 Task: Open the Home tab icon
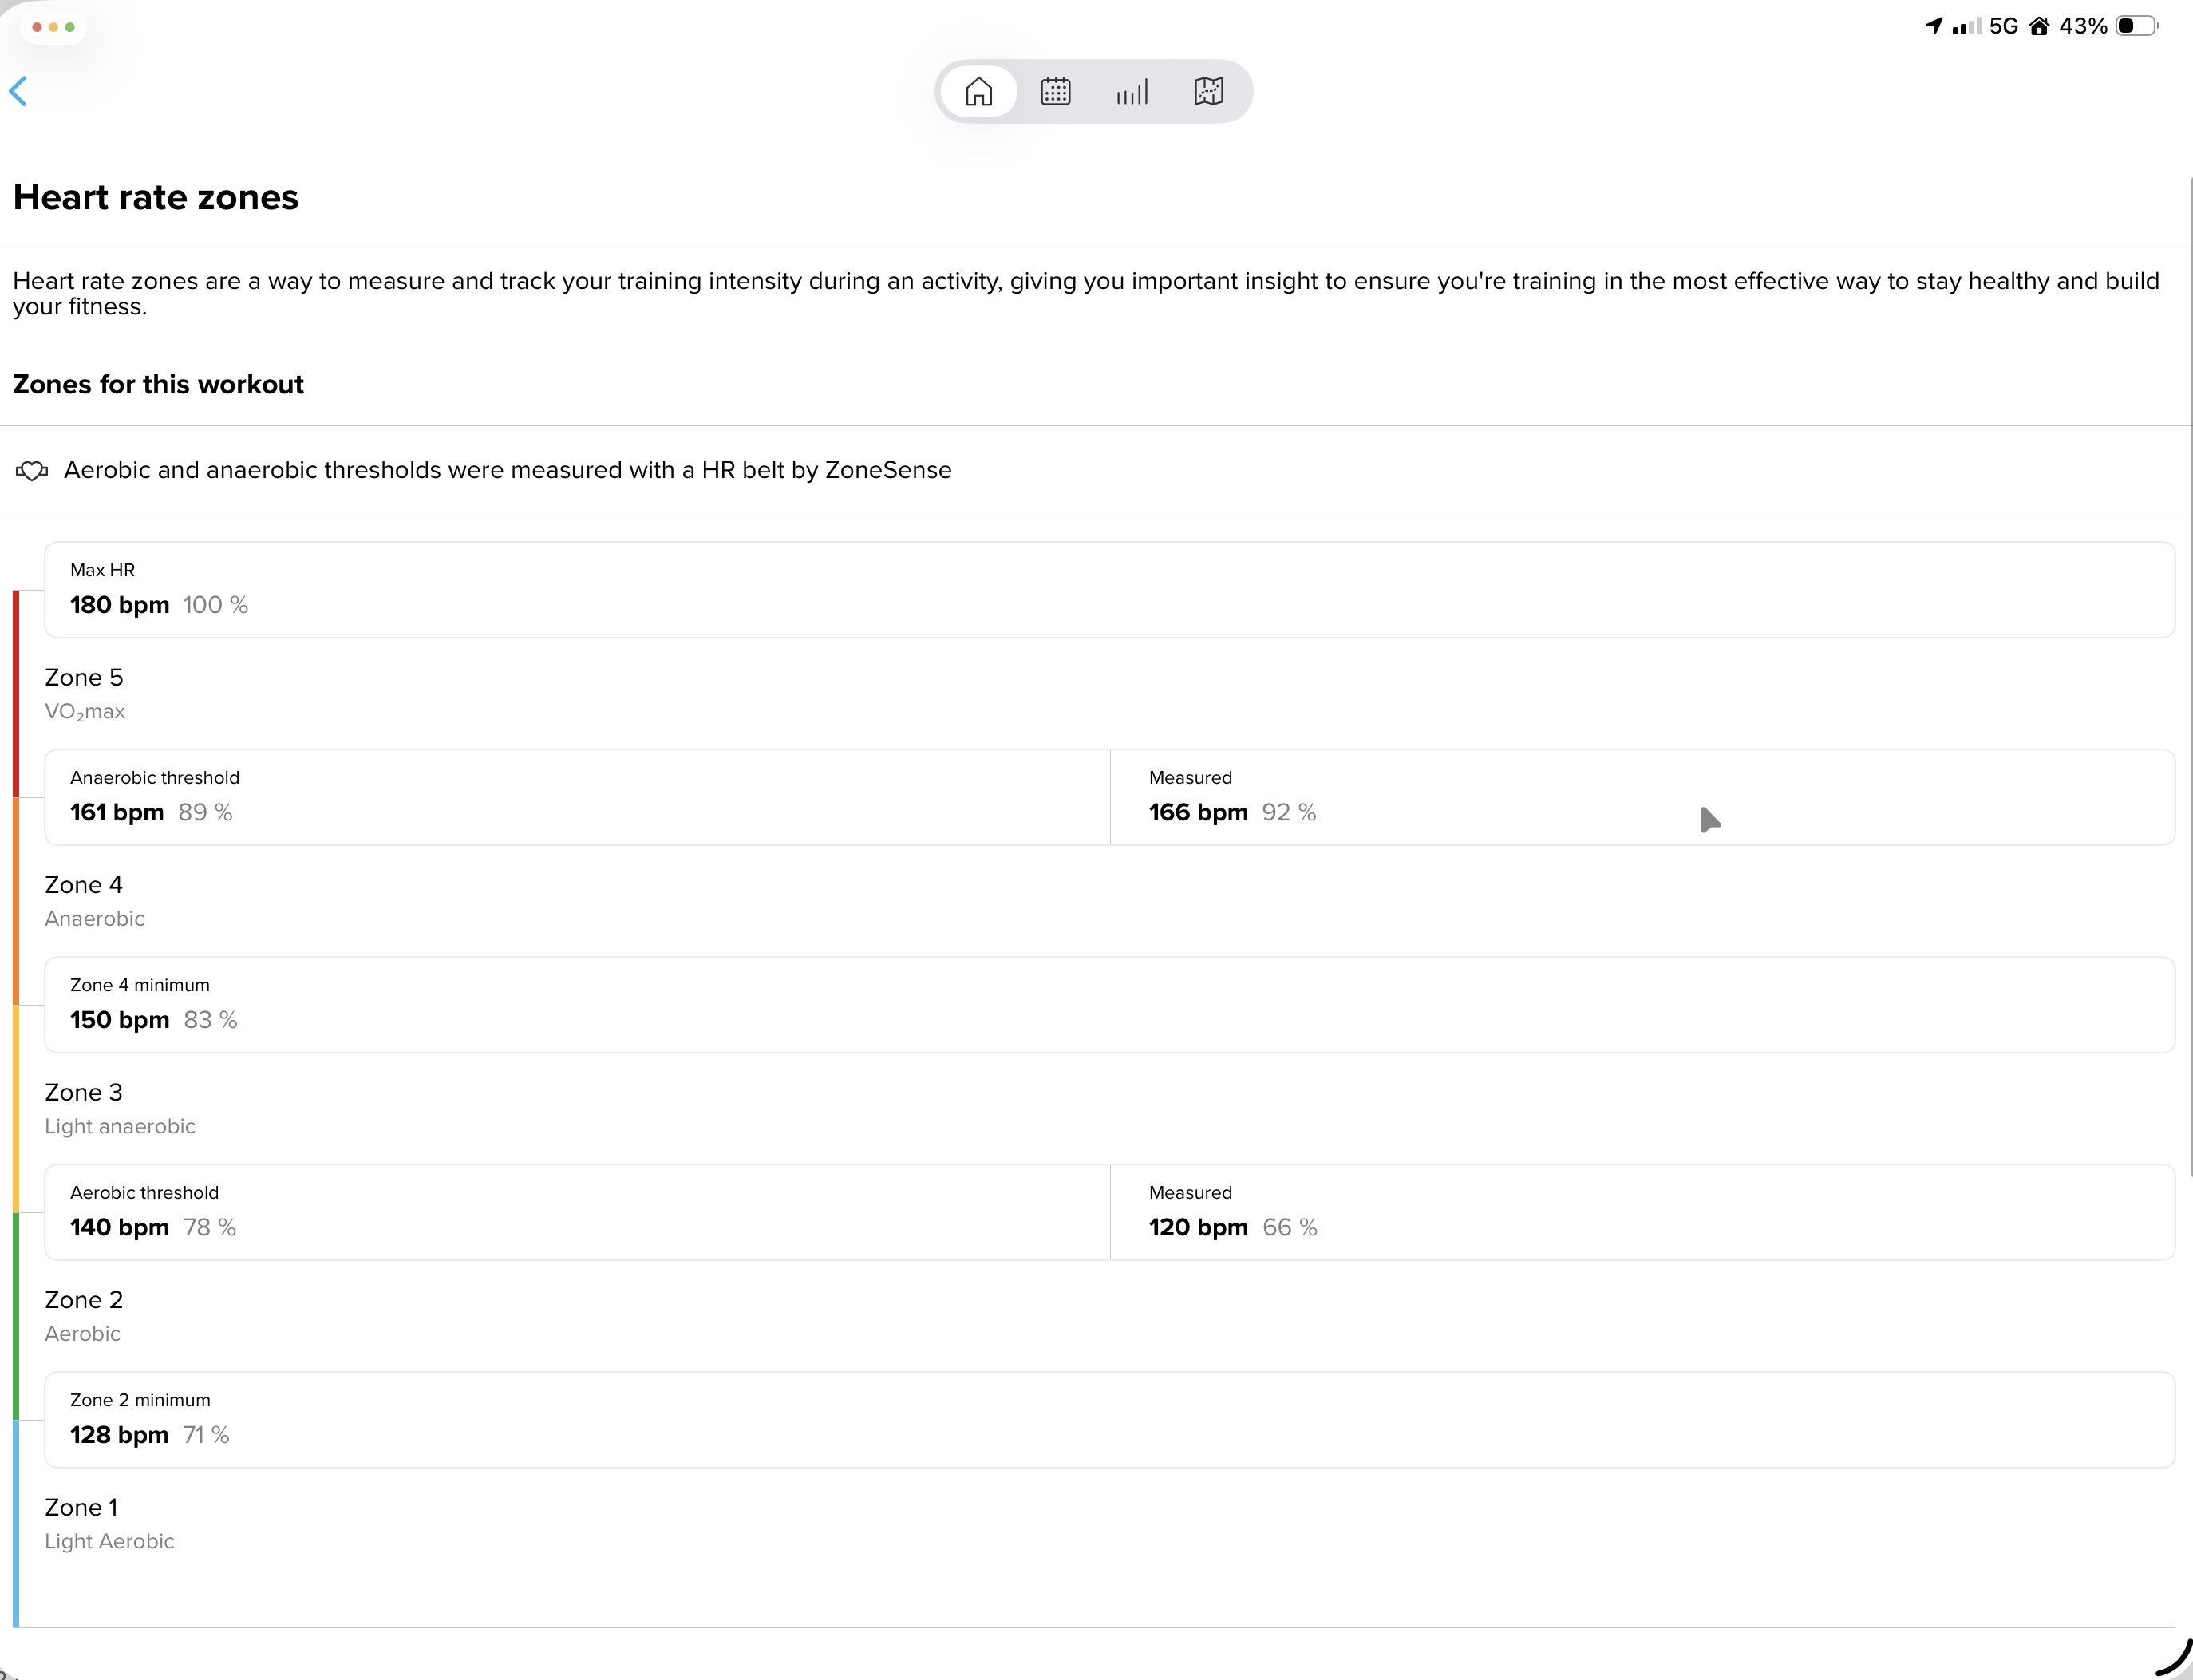coord(979,92)
